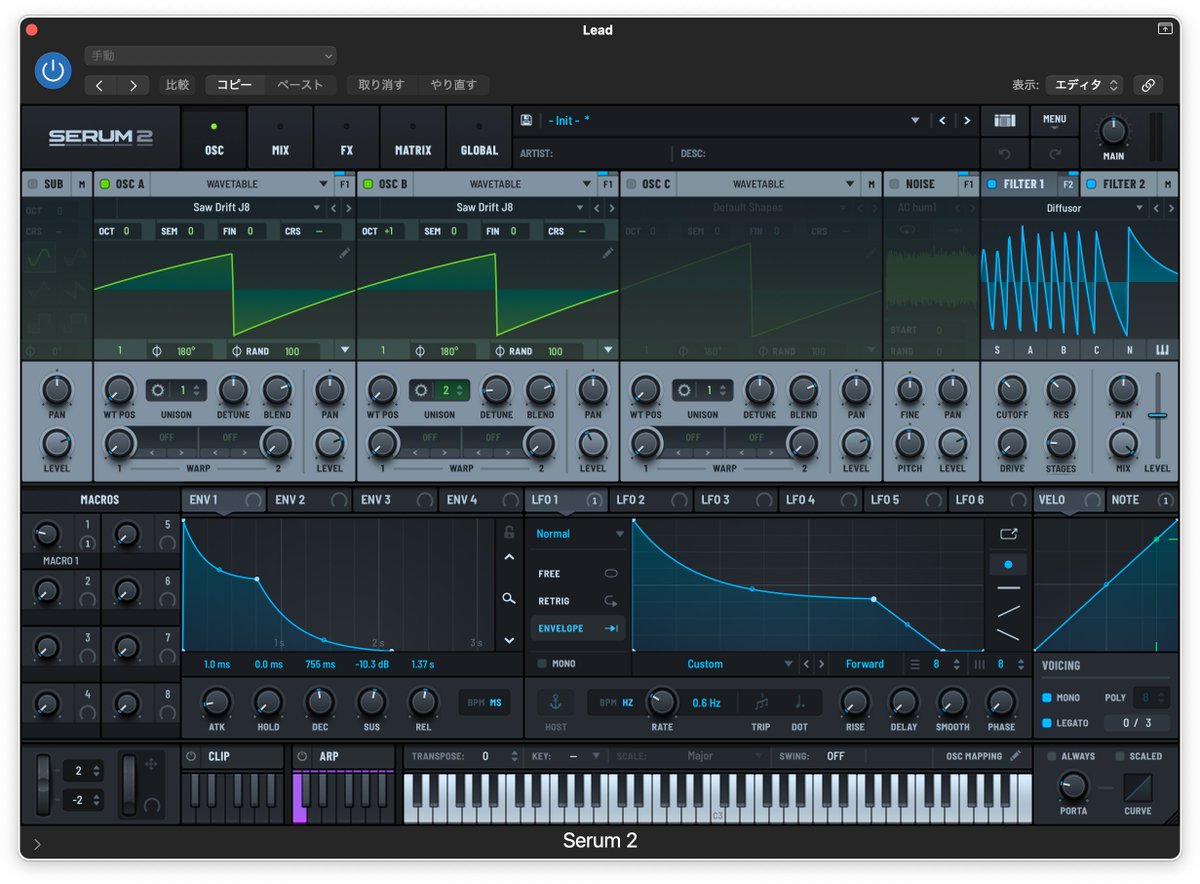Click the pencil edit icon in OSC A
This screenshot has height=884, width=1200.
pyautogui.click(x=344, y=254)
